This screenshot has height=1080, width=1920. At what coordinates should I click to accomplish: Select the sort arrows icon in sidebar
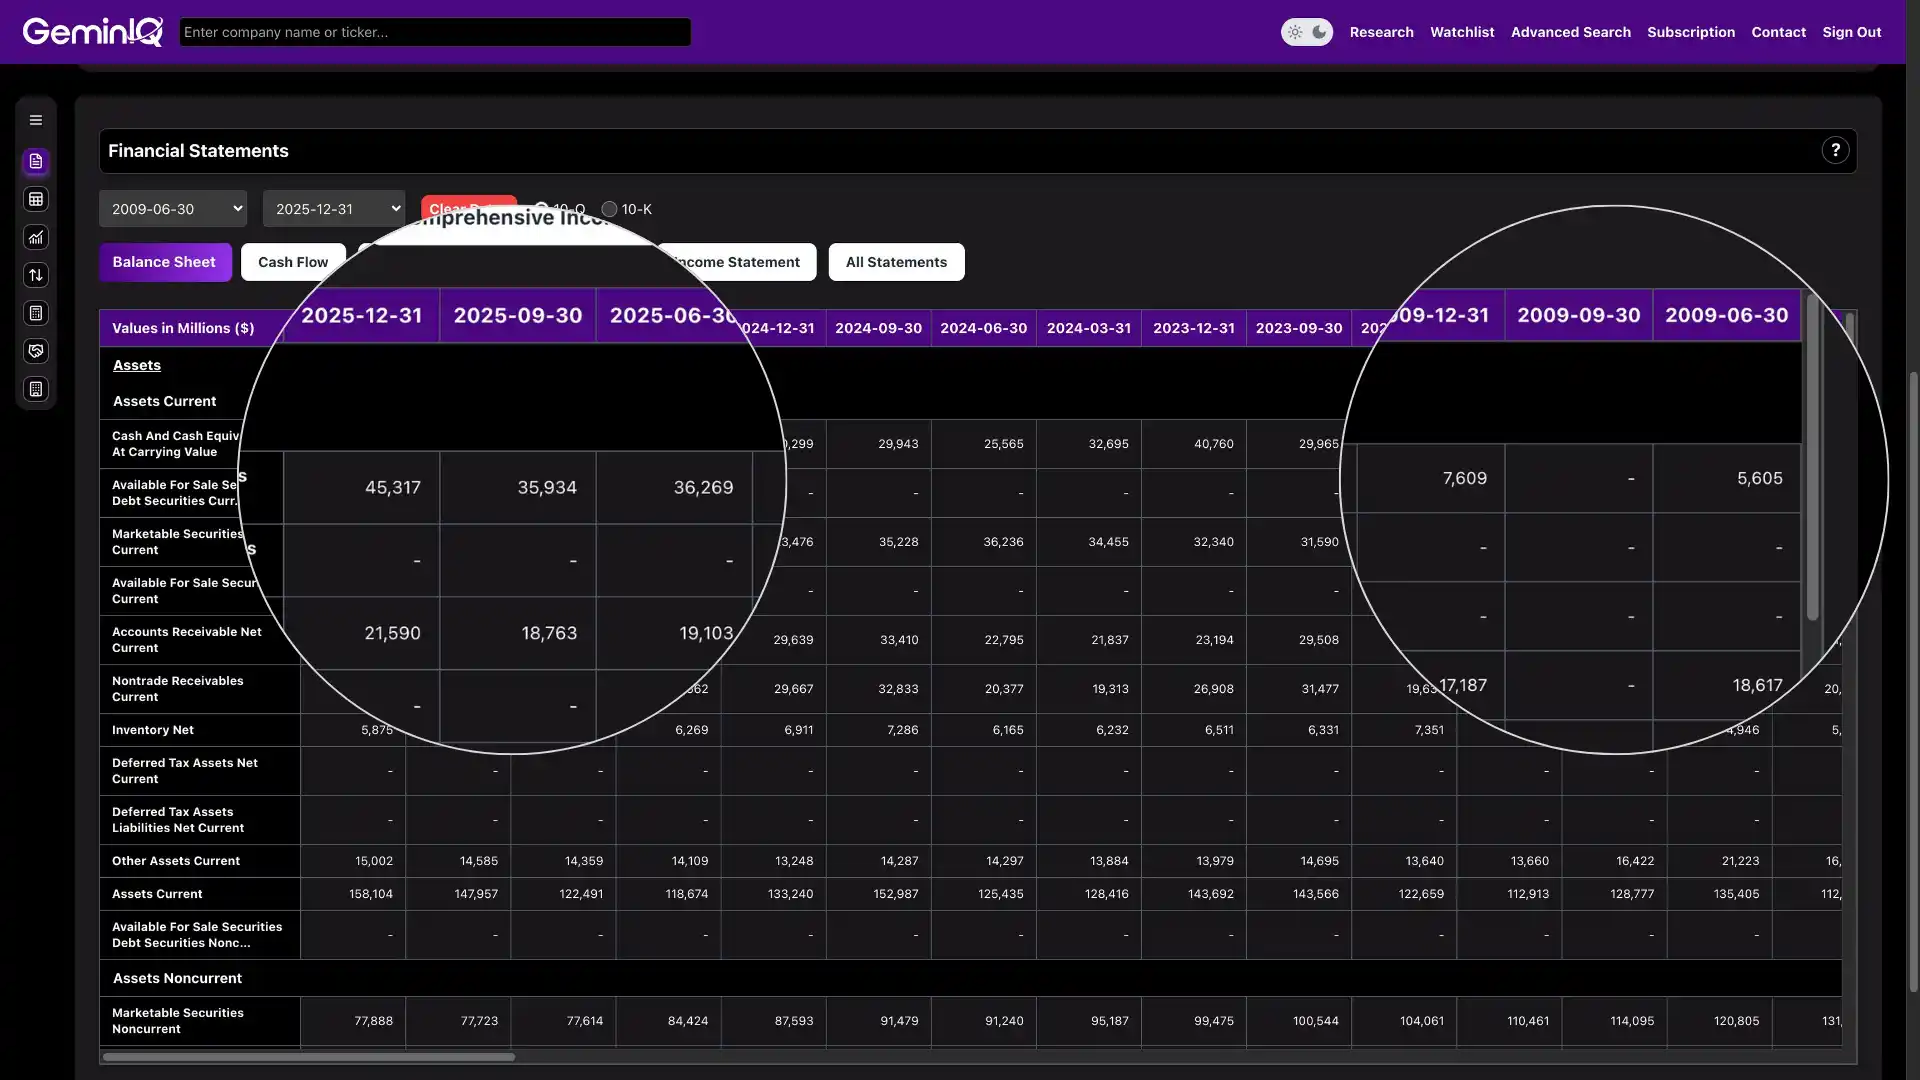tap(36, 275)
